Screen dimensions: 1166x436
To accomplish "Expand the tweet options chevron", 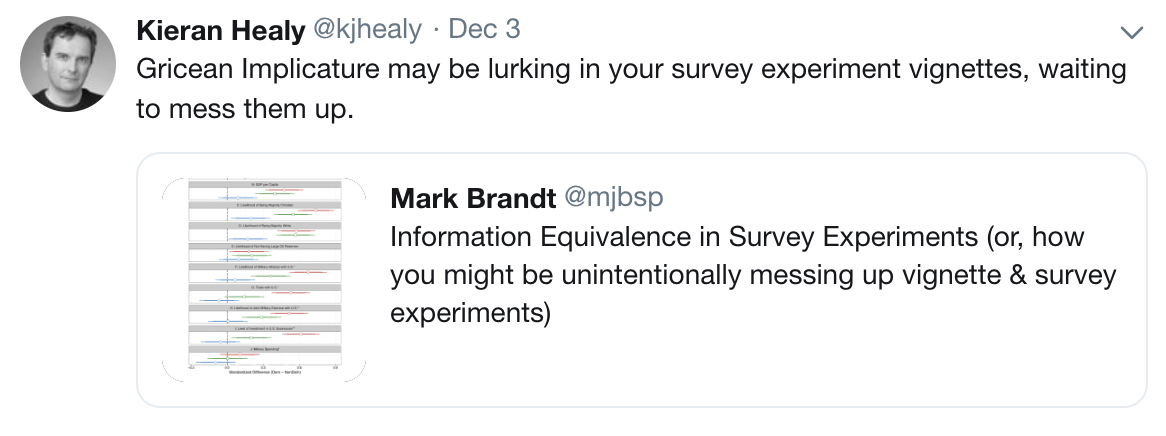I will 1131,33.
